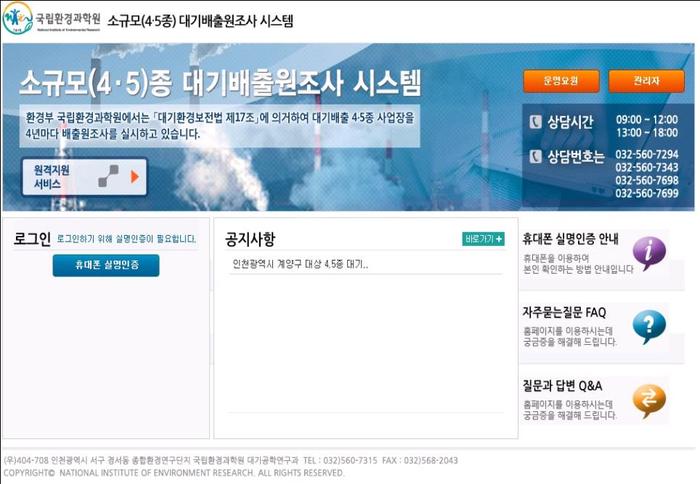
Task: Click the network icon in 원격지원 서비스
Action: coord(109,176)
